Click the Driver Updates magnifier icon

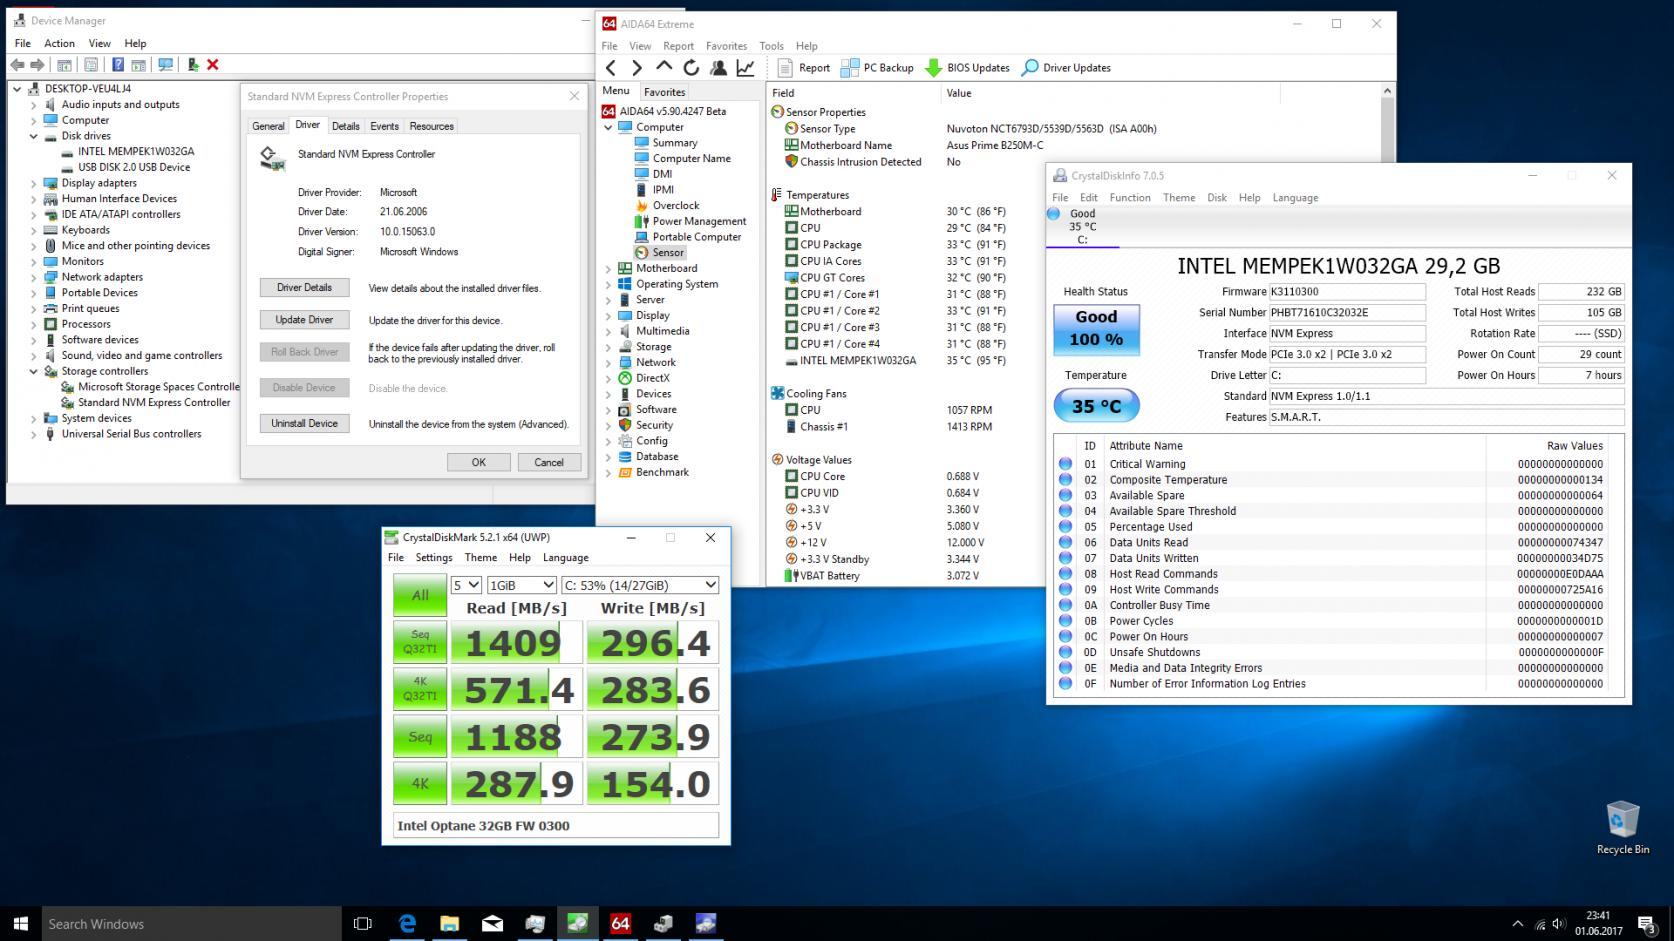click(x=1030, y=68)
